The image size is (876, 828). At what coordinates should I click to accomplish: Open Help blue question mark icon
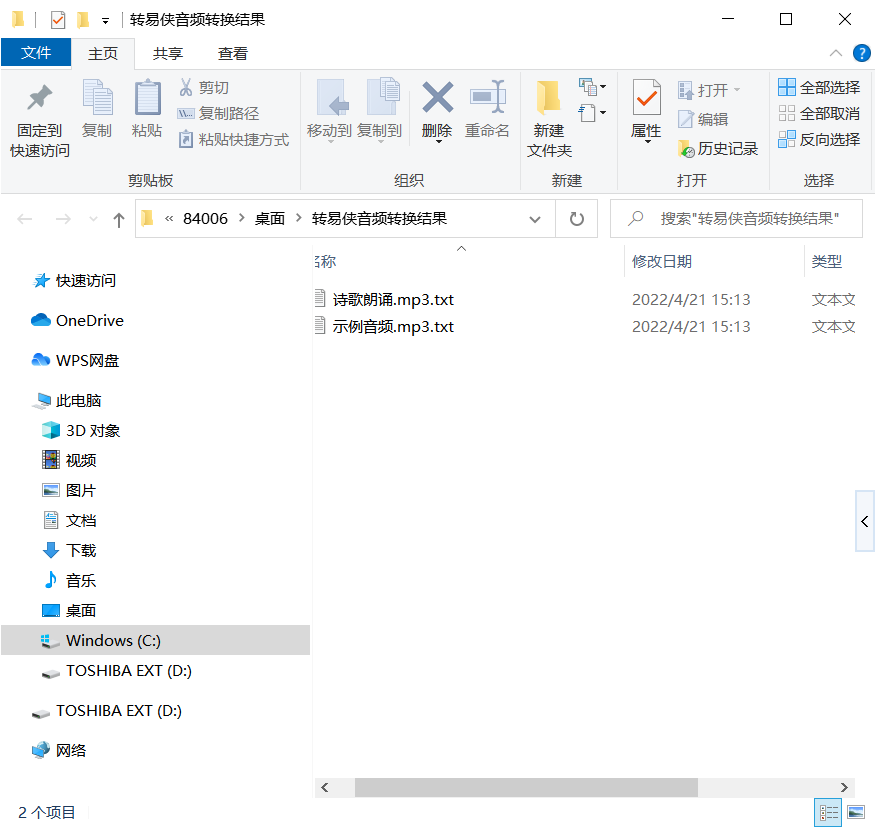[x=861, y=53]
